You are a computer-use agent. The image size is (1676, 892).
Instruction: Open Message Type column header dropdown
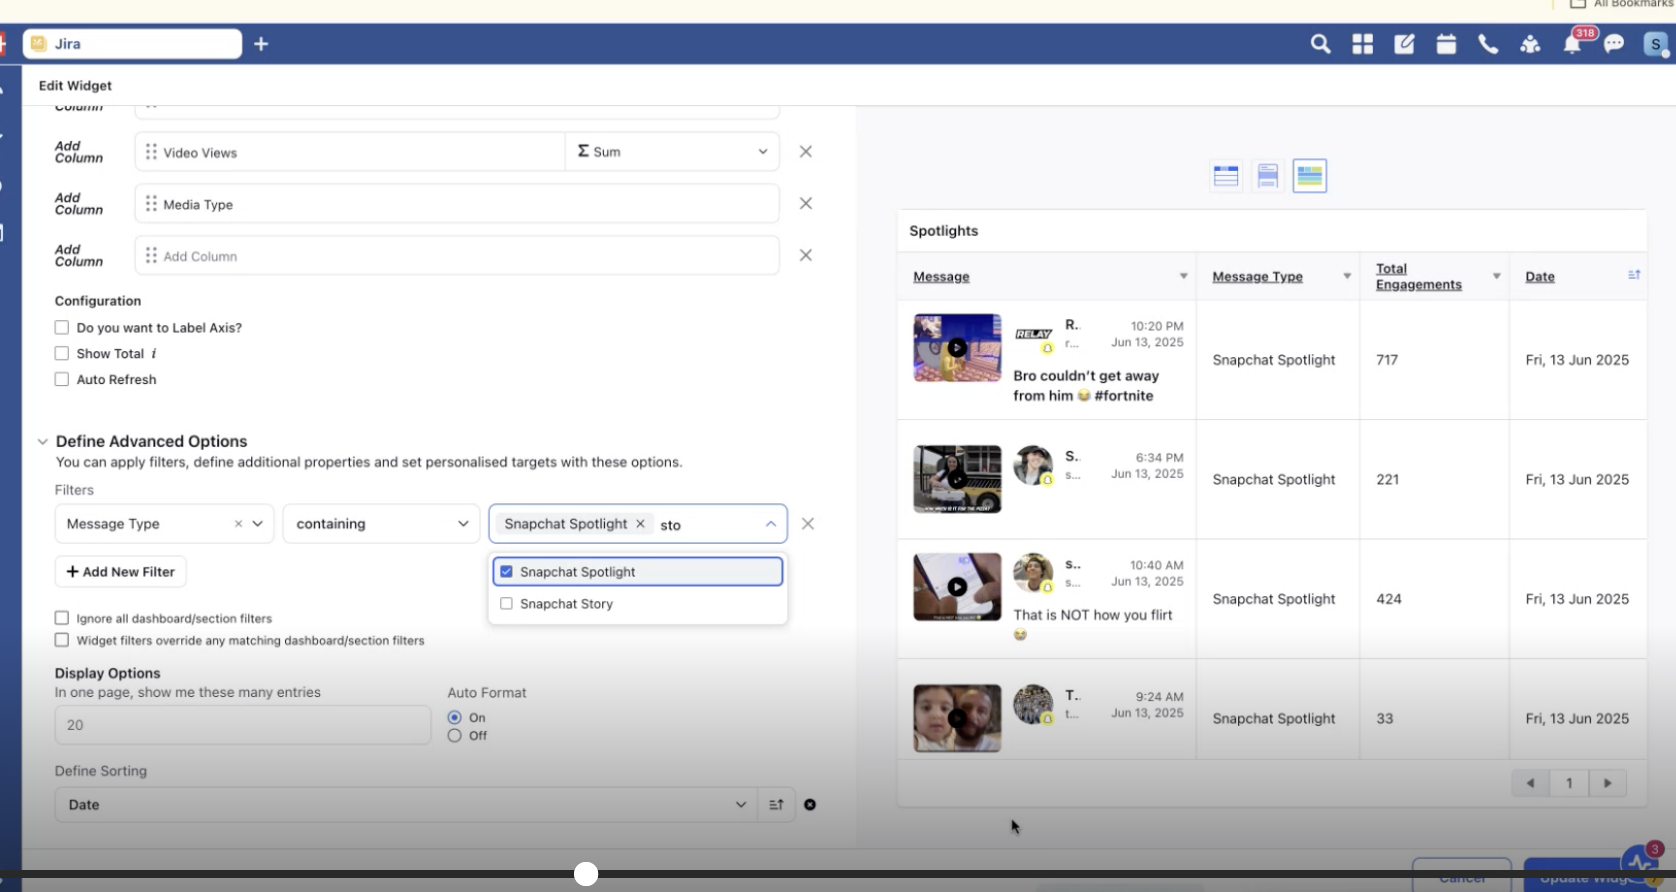1347,277
